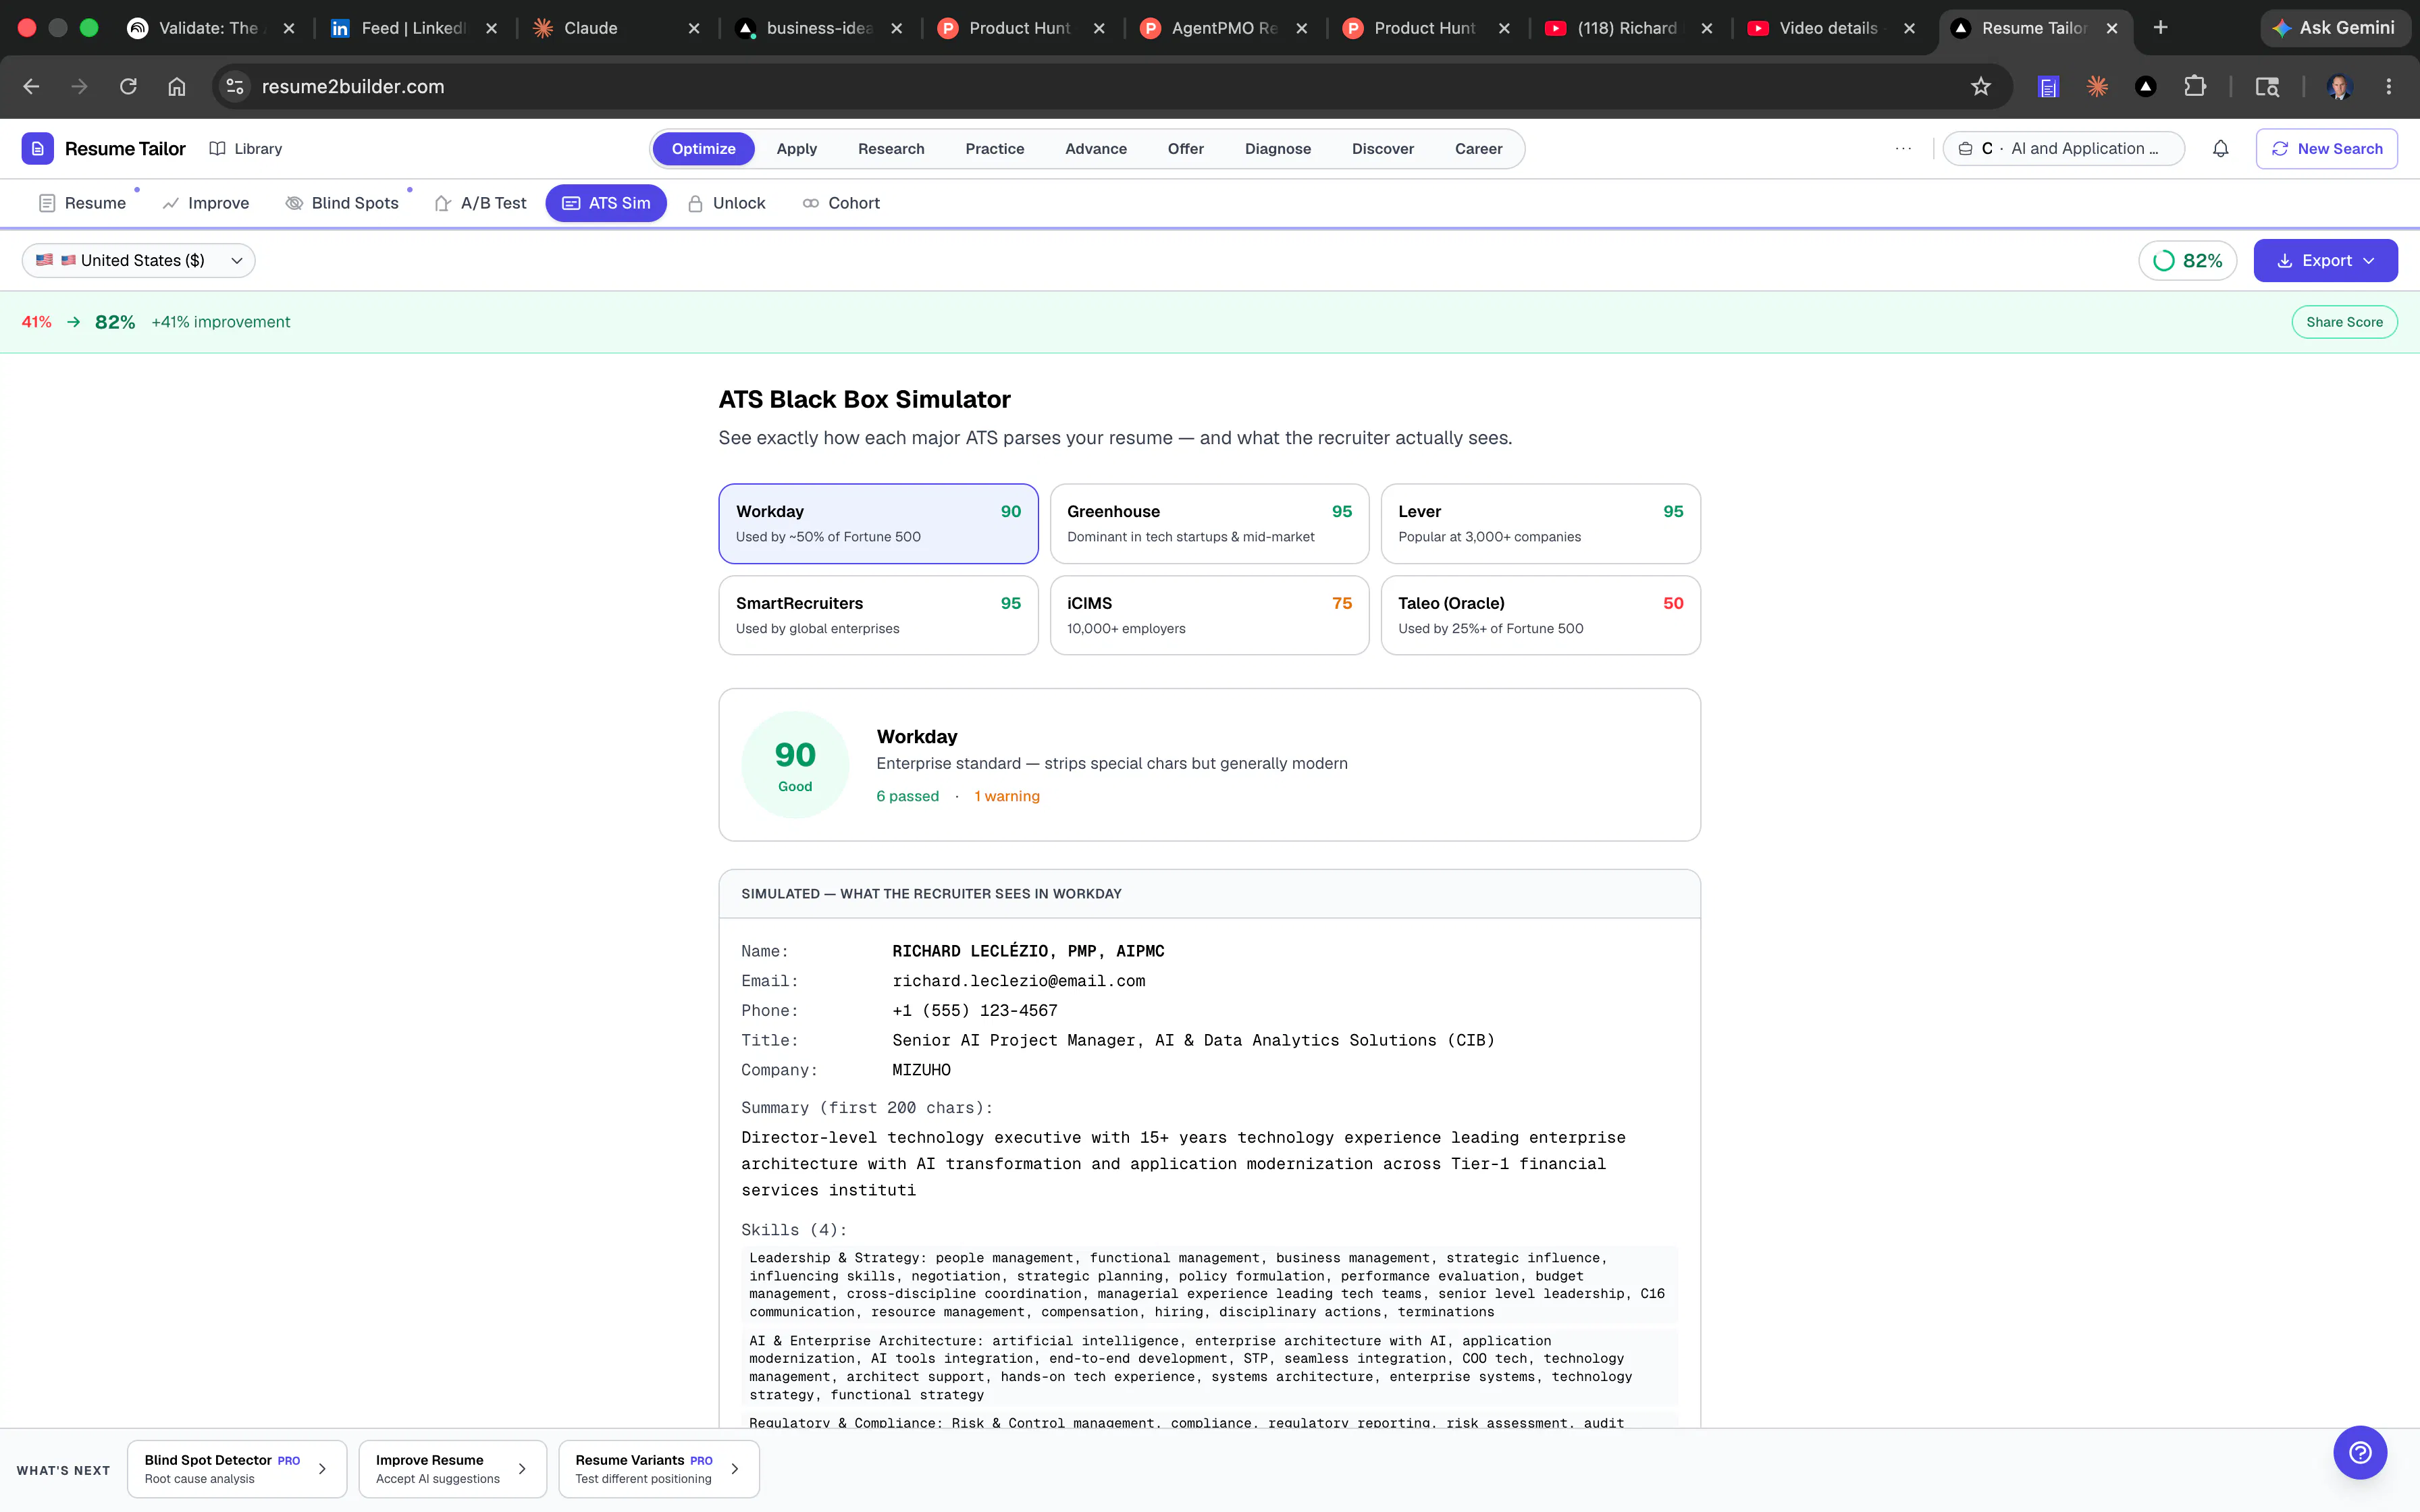This screenshot has height=1512, width=2420.
Task: Click the notification bell icon
Action: [x=2220, y=148]
